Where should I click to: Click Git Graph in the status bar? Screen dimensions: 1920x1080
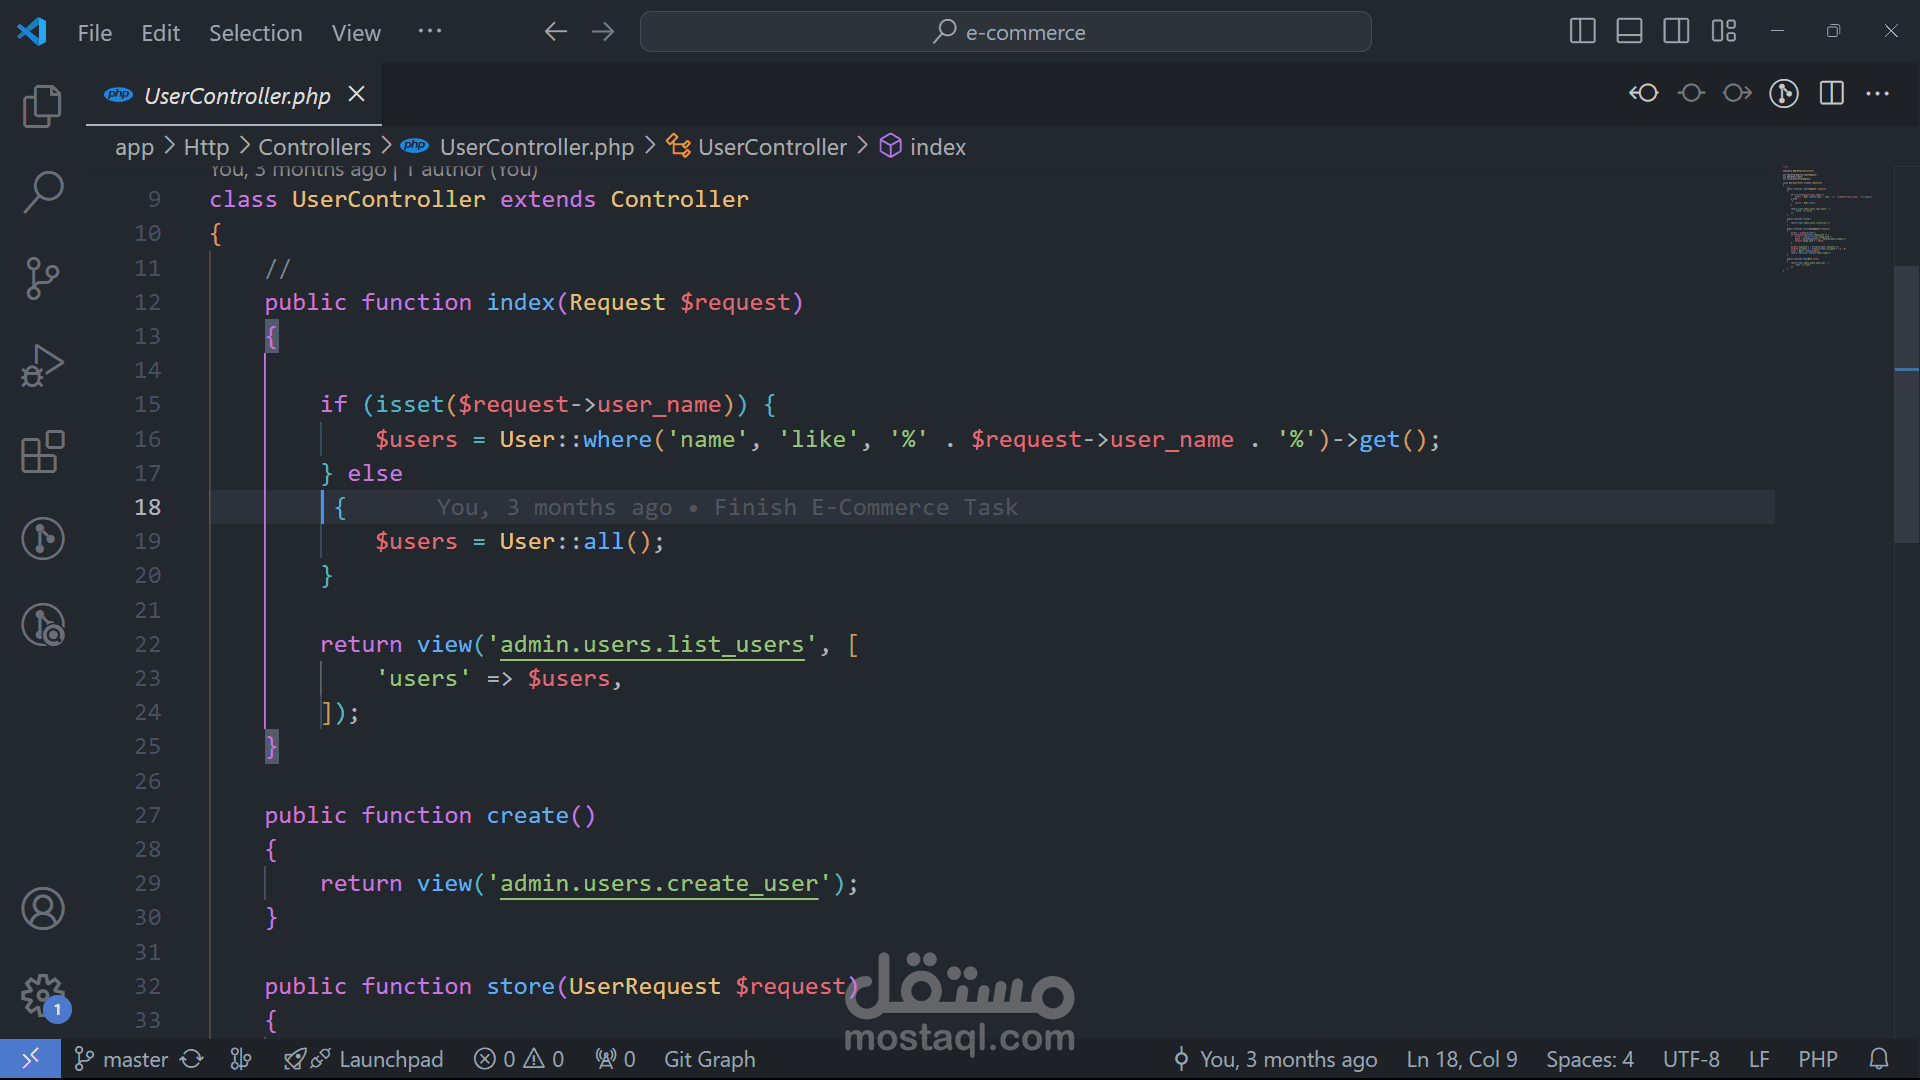(709, 1059)
